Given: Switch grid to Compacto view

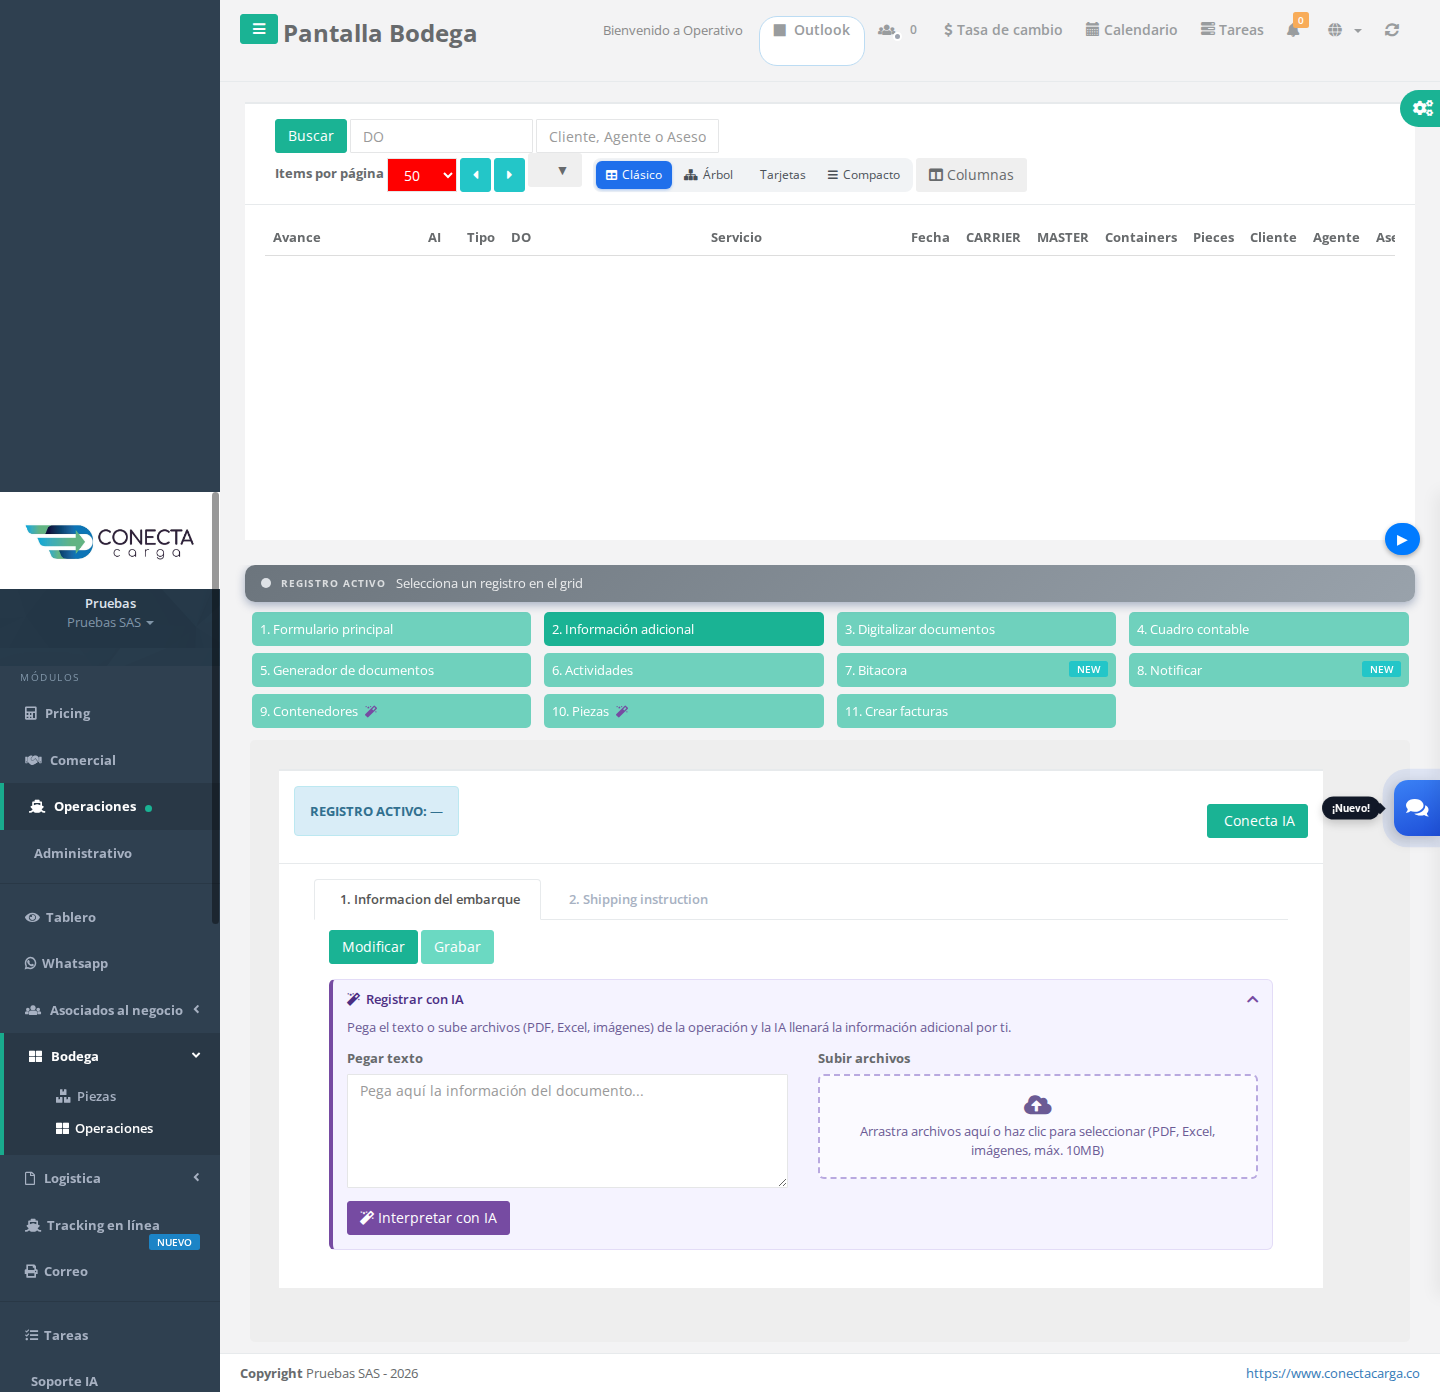Looking at the screenshot, I should (863, 175).
